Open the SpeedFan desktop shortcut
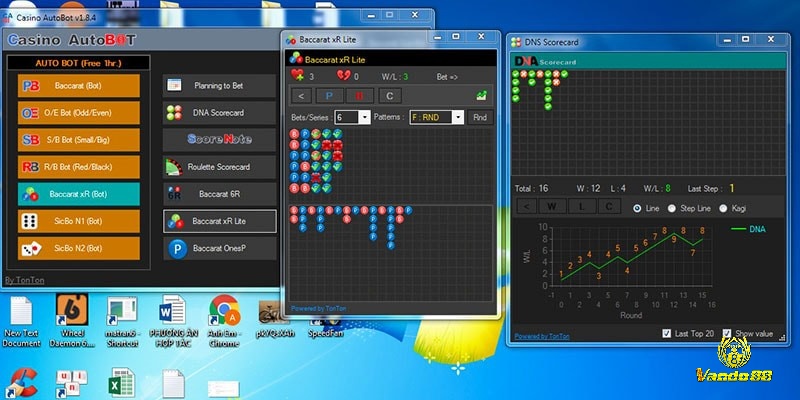This screenshot has height=400, width=800. pos(326,328)
